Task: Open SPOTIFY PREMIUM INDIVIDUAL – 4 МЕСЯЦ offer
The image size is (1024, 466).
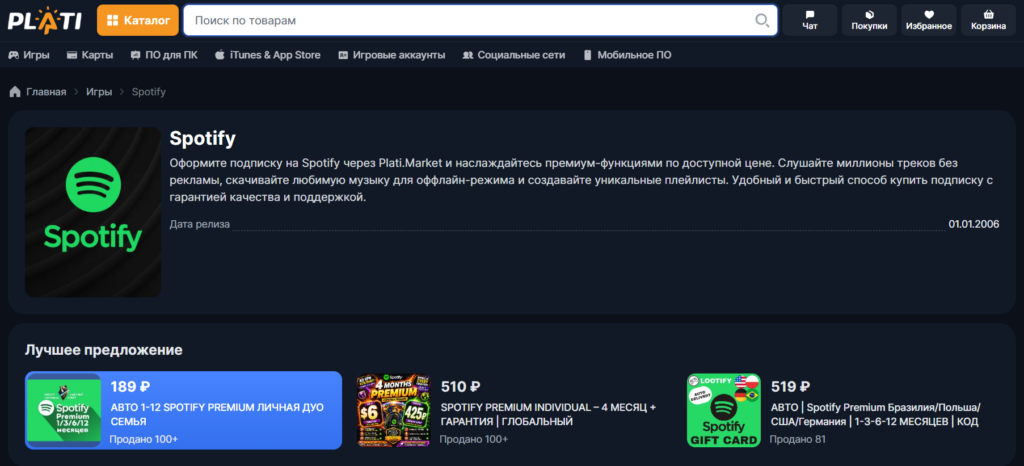Action: coord(549,414)
